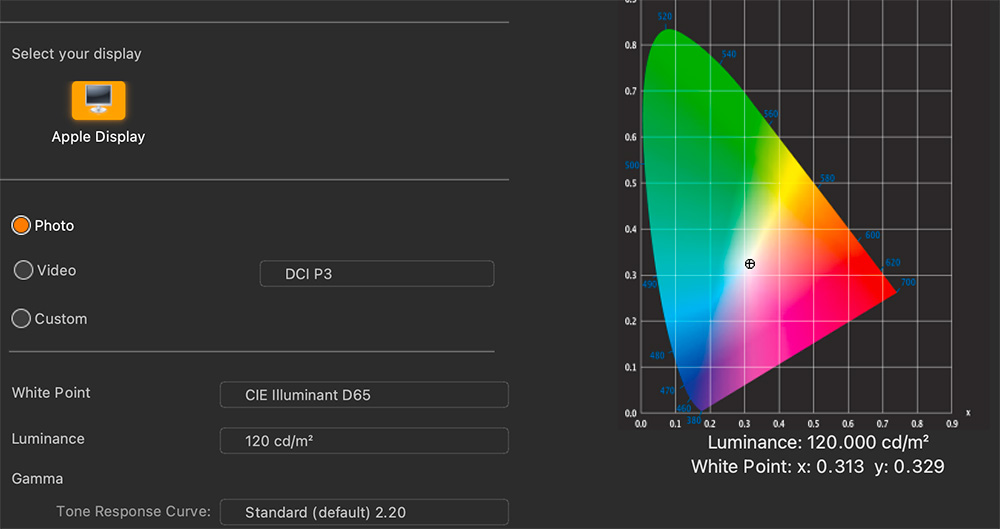Screen dimensions: 1000x529
Task: Switch to the Custom radio option
Action: click(21, 319)
